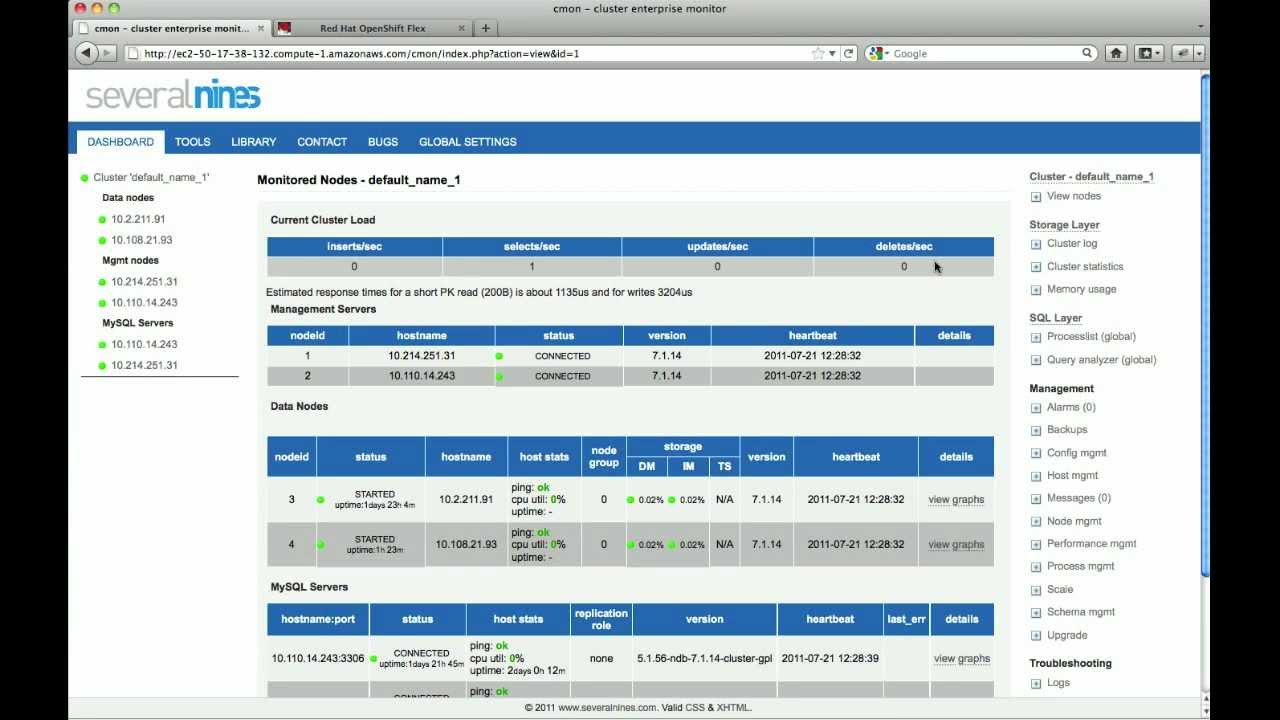The image size is (1280, 720).
Task: Open the TOOLS menu
Action: tap(193, 142)
